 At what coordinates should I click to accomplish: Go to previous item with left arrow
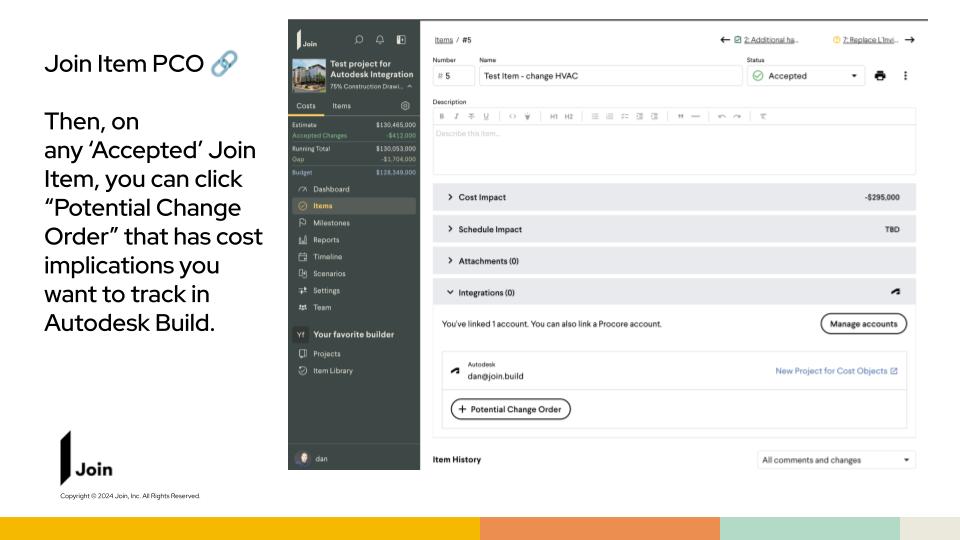(x=725, y=40)
